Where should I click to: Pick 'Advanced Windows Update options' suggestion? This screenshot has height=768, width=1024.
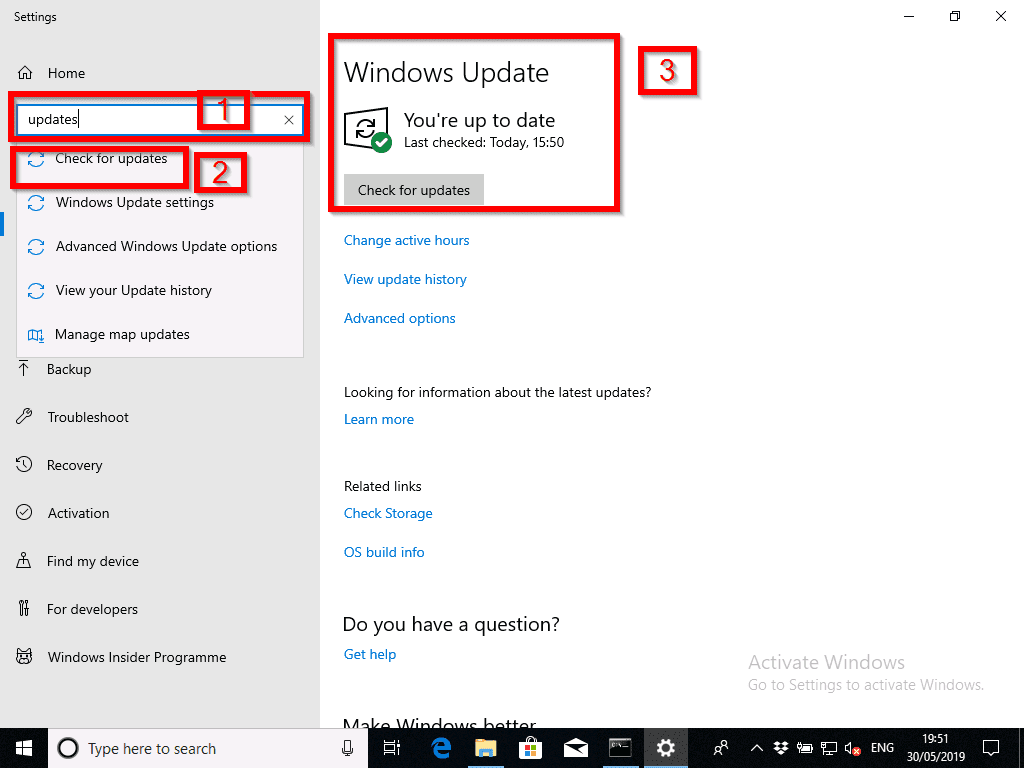click(x=166, y=246)
